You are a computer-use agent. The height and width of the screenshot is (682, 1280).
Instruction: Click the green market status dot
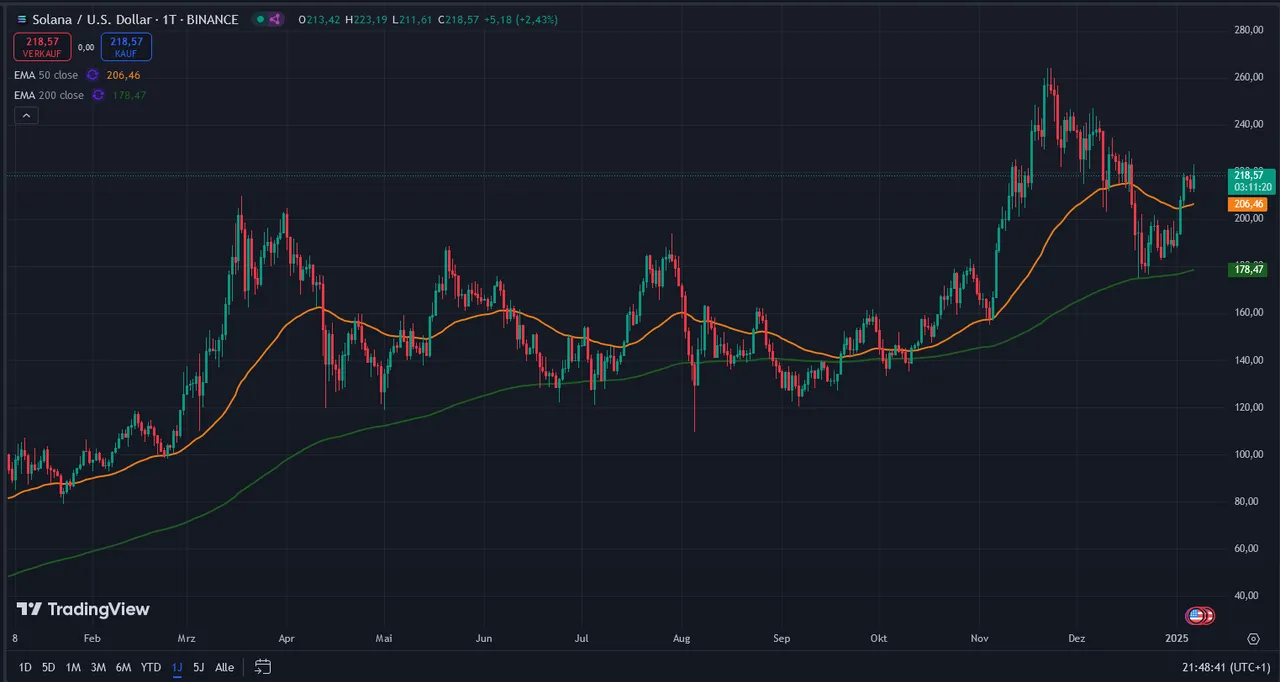point(259,19)
